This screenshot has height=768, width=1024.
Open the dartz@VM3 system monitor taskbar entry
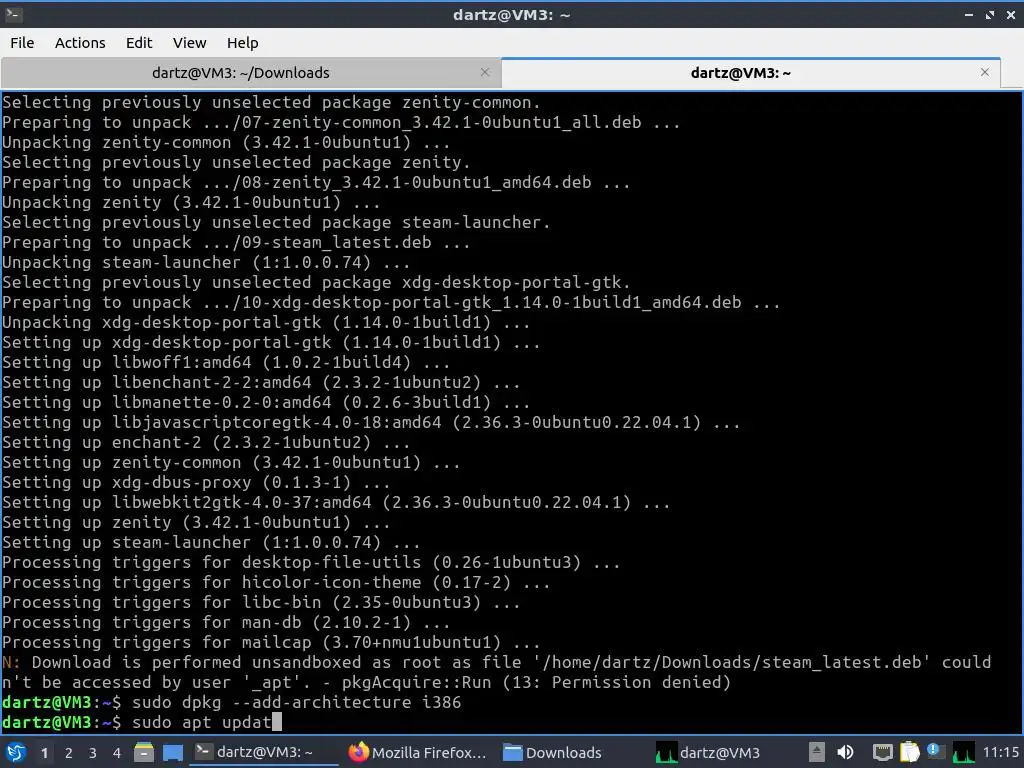pyautogui.click(x=707, y=752)
